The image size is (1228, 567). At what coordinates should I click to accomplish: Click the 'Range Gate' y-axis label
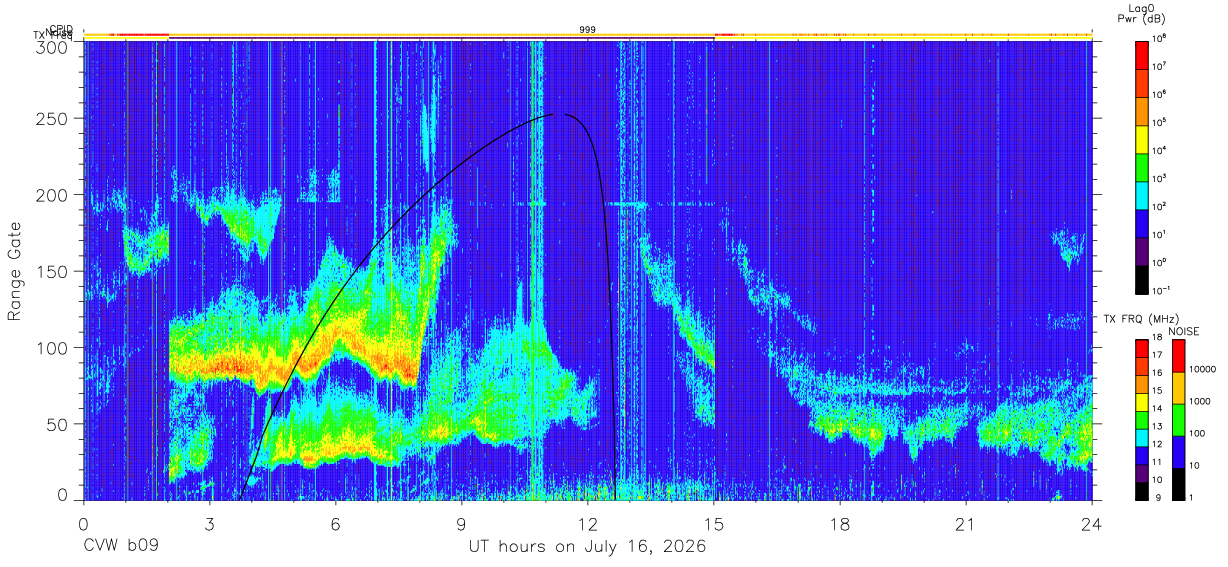(16, 271)
